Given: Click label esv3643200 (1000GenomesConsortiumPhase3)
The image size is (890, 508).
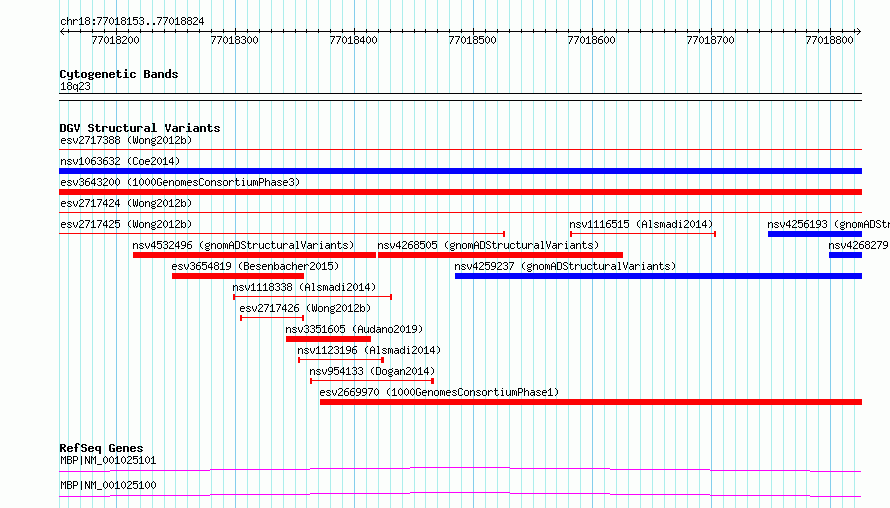Looking at the screenshot, I should (180, 182).
